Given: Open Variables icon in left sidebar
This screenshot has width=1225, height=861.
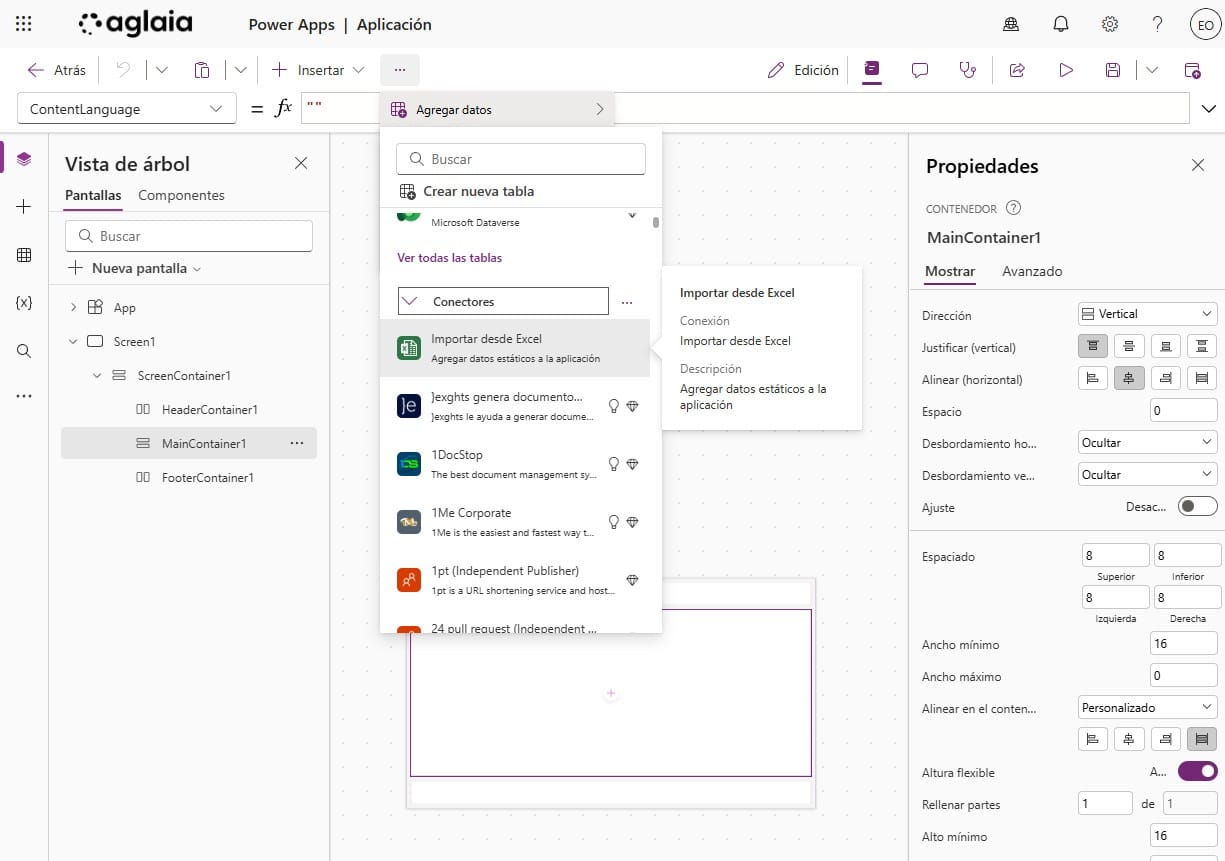Looking at the screenshot, I should tap(24, 303).
